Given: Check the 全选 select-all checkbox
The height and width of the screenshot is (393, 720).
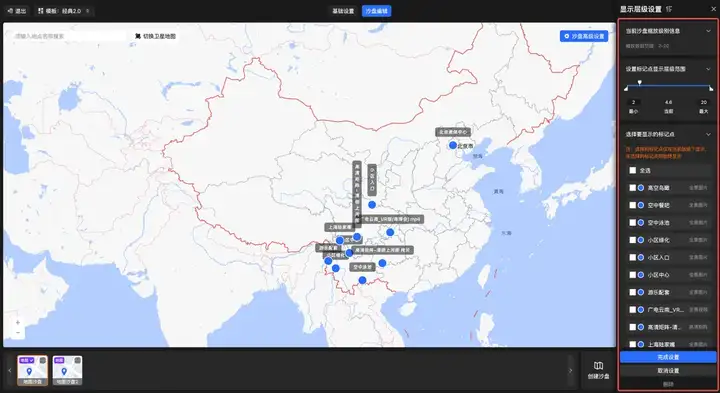Looking at the screenshot, I should (633, 170).
